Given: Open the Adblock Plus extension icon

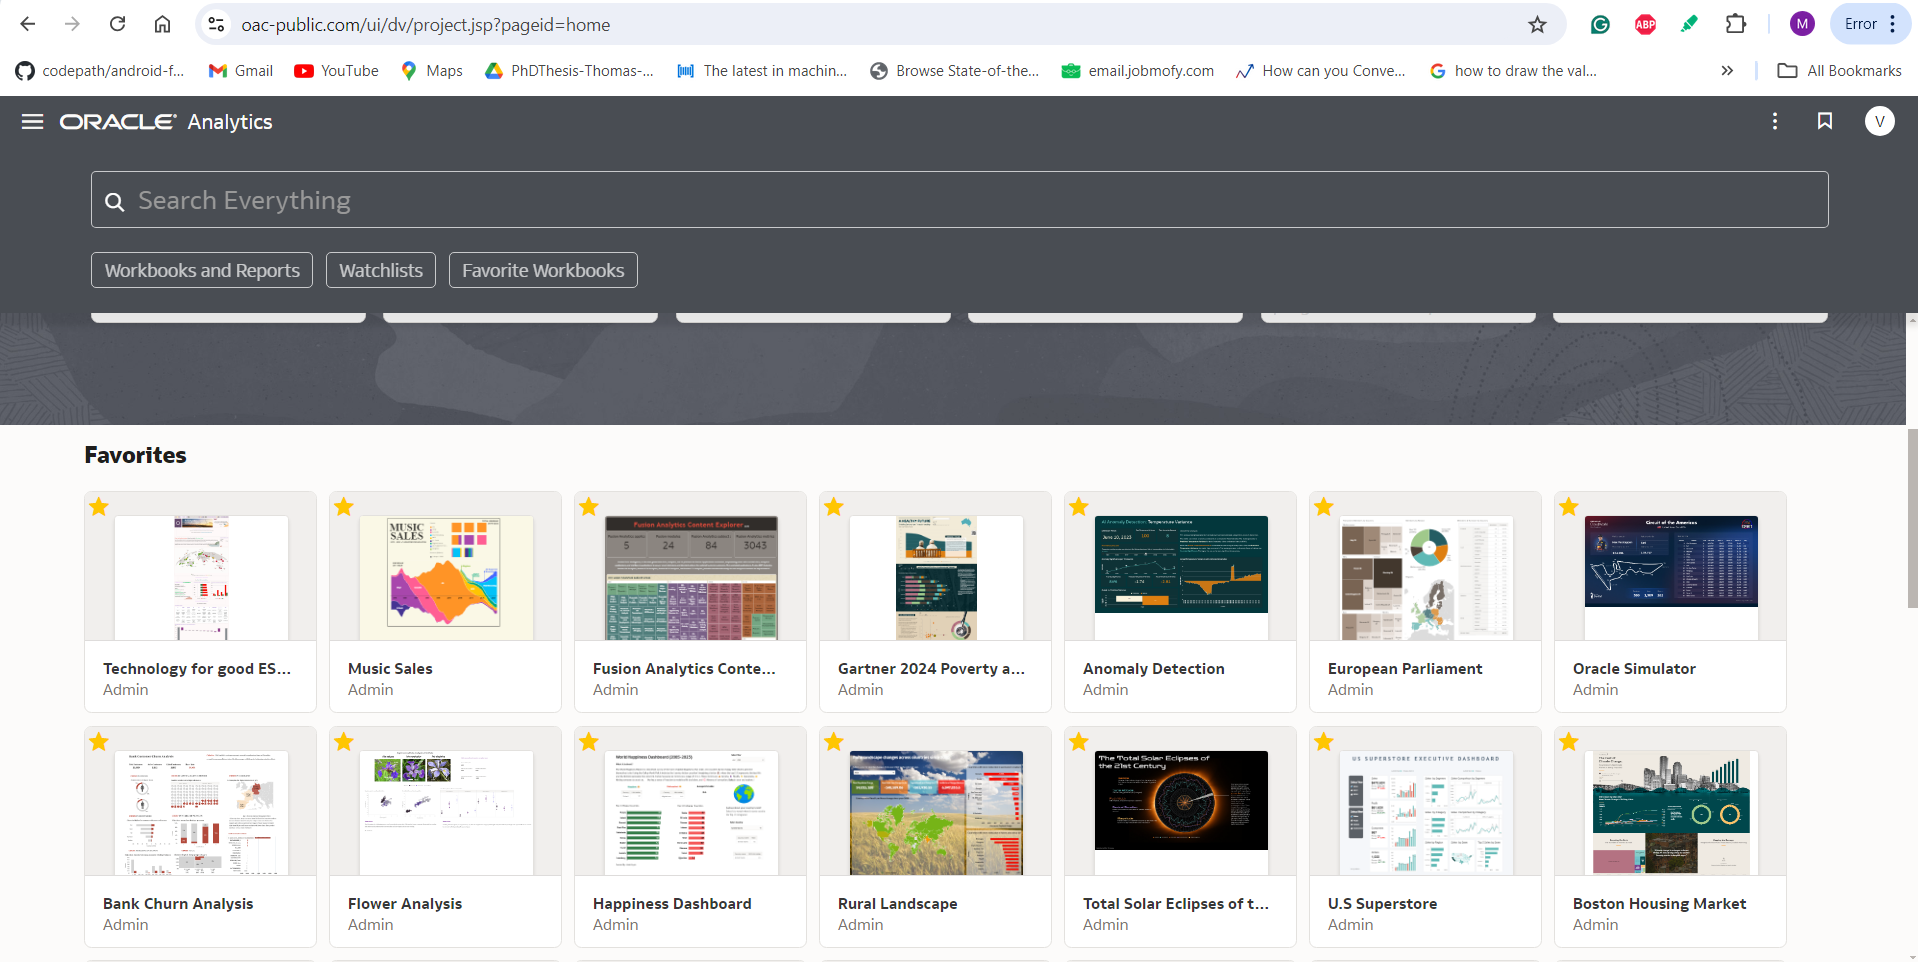Looking at the screenshot, I should click(1645, 24).
